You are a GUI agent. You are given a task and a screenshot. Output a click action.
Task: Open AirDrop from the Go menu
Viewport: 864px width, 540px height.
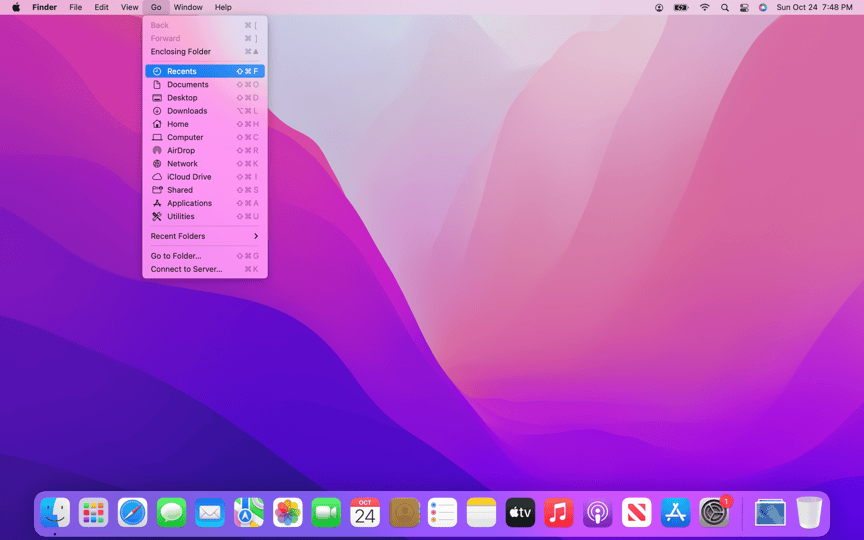205,150
